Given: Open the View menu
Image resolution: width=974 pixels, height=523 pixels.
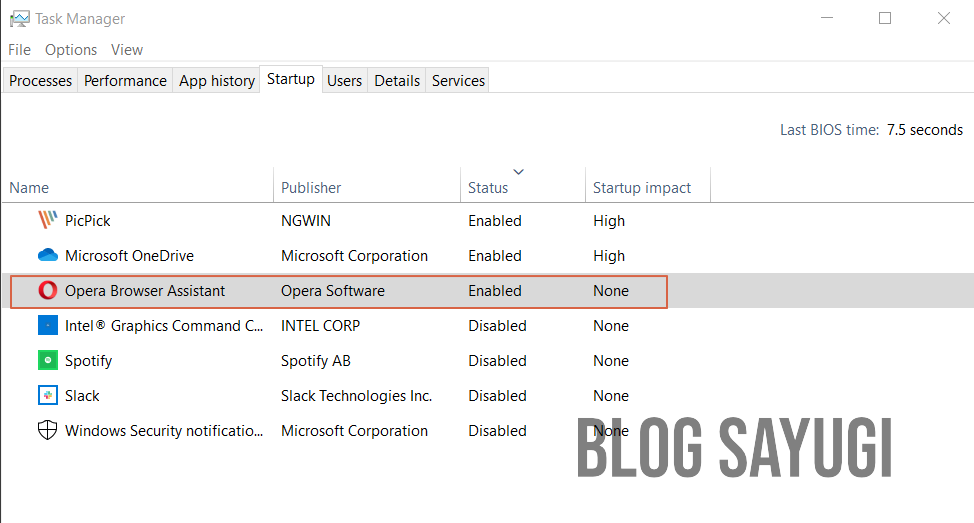Looking at the screenshot, I should [127, 50].
